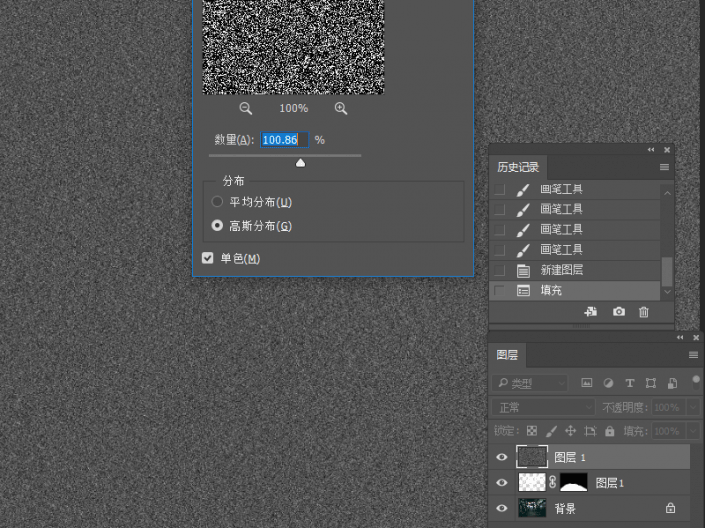
Task: Hide the 背景 background layer
Action: coord(502,508)
